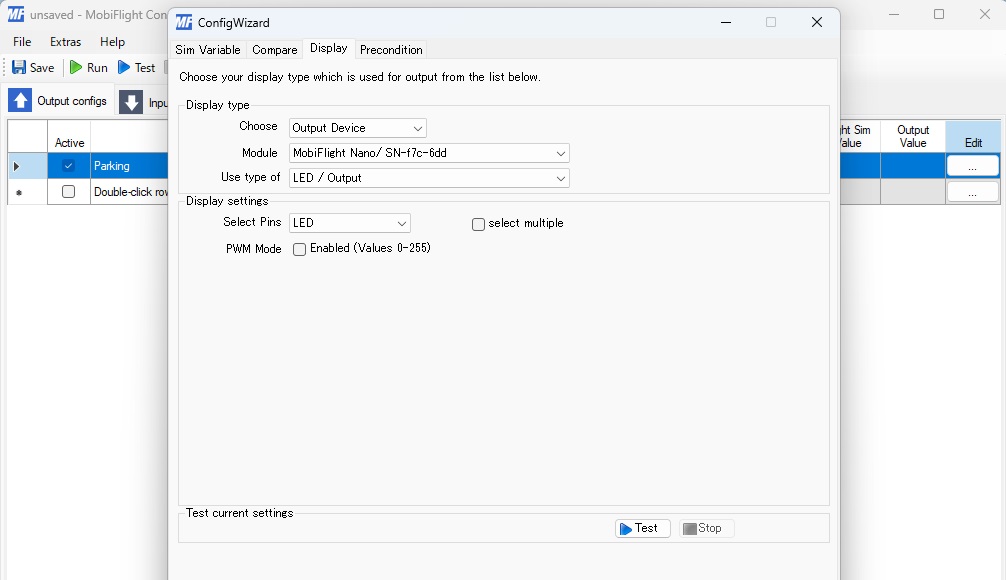Click the Test button in Test current settings
The height and width of the screenshot is (580, 1006).
tap(643, 528)
